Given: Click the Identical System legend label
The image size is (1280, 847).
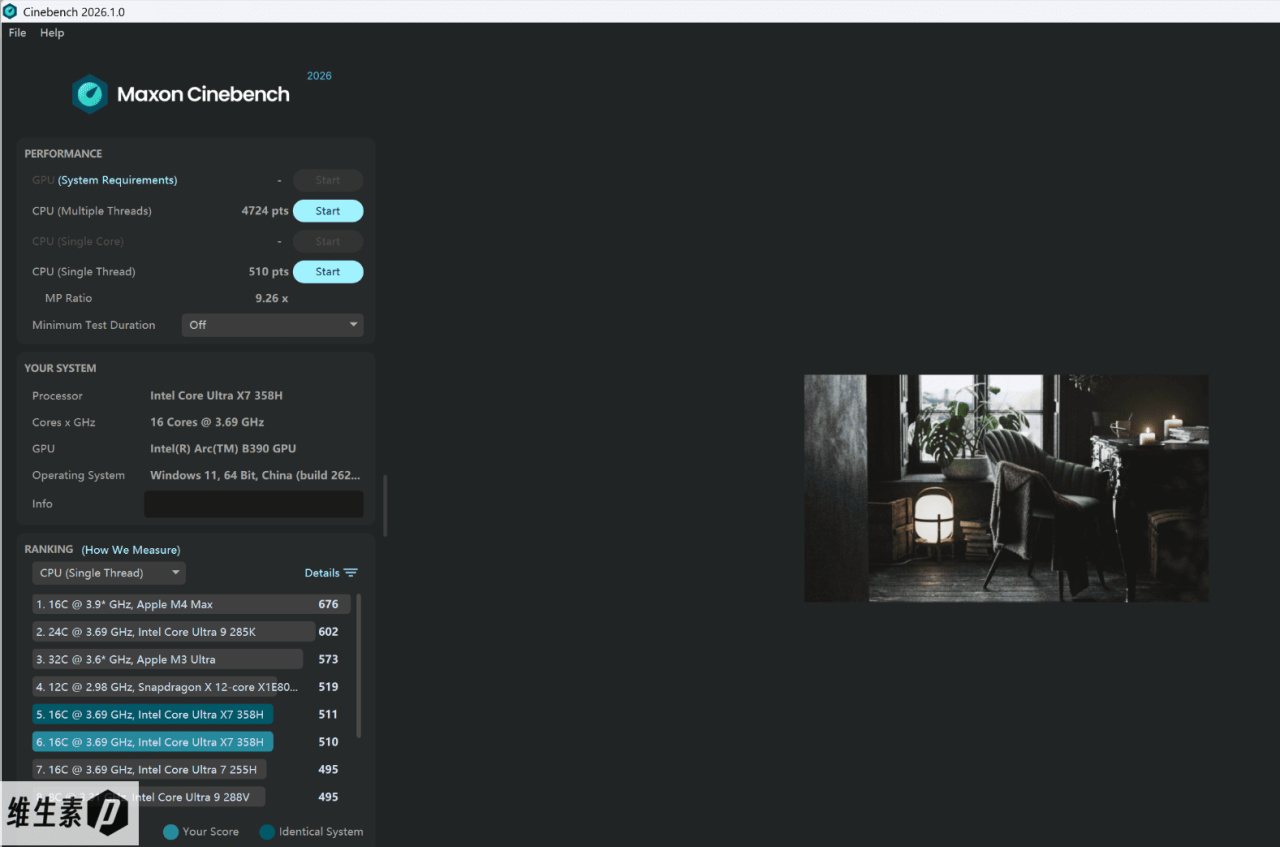Looking at the screenshot, I should tap(321, 832).
